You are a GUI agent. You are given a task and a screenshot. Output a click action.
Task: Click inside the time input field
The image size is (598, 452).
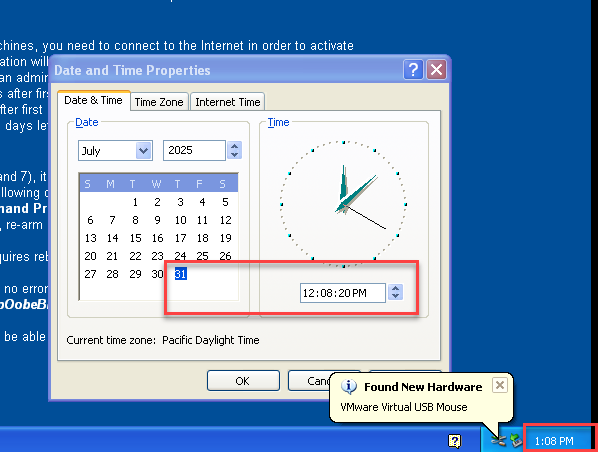click(342, 293)
